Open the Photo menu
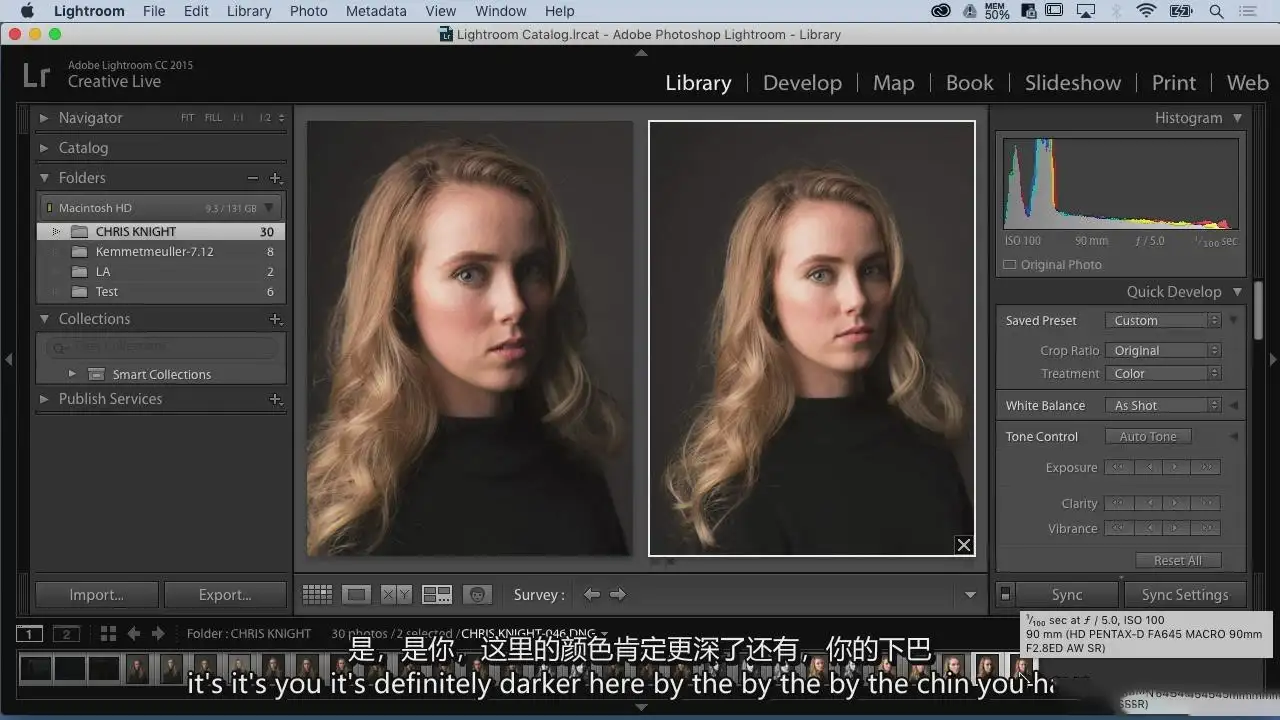1280x720 pixels. coord(308,11)
